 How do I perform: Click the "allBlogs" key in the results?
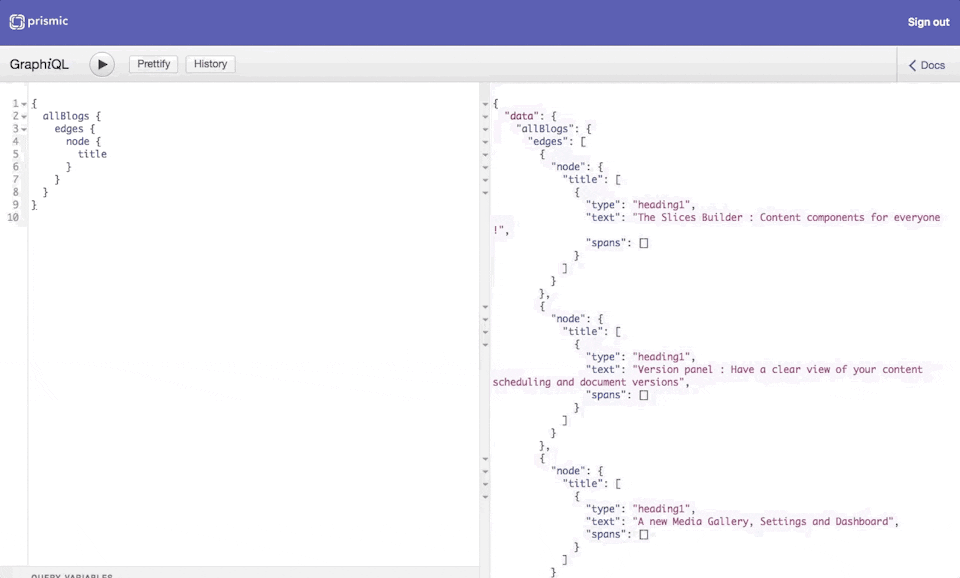(545, 129)
